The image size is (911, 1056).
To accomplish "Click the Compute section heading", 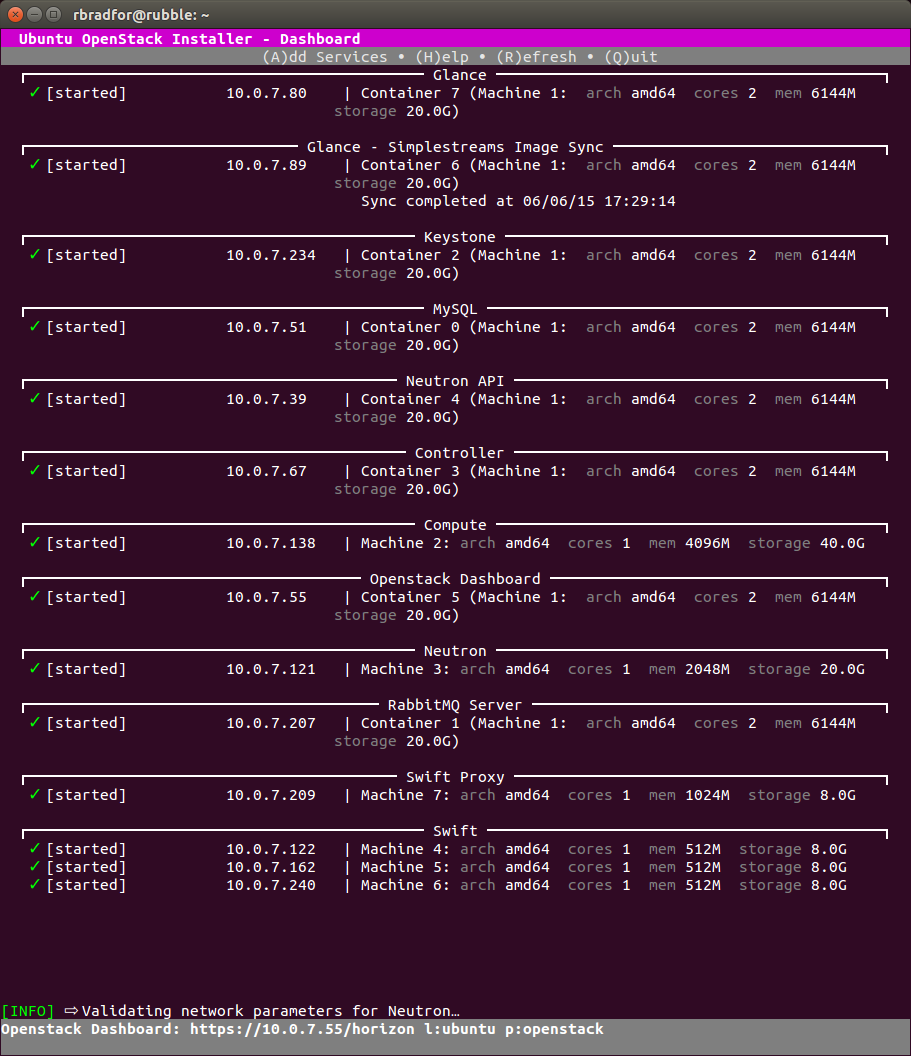I will pos(455,525).
